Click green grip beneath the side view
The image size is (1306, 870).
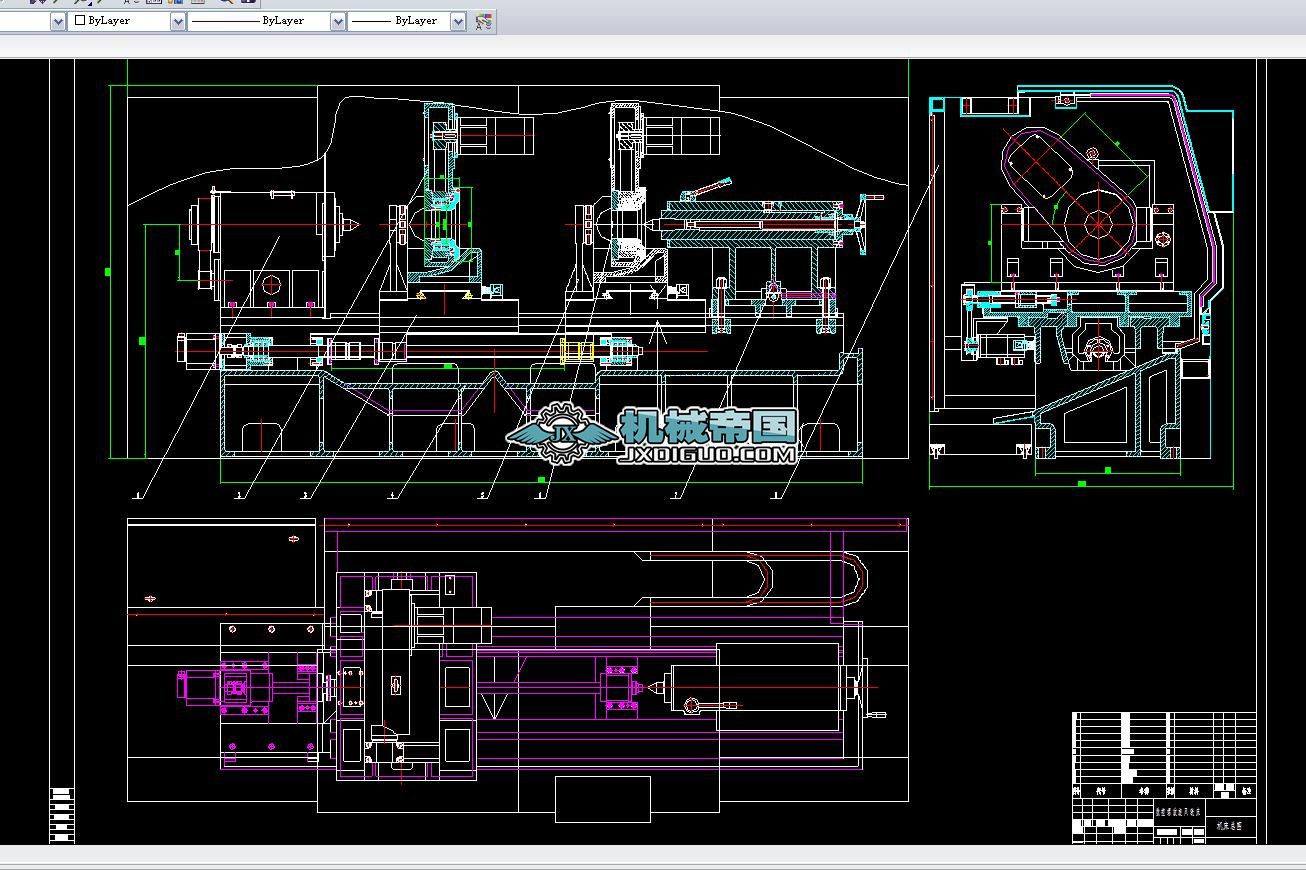(x=1081, y=484)
